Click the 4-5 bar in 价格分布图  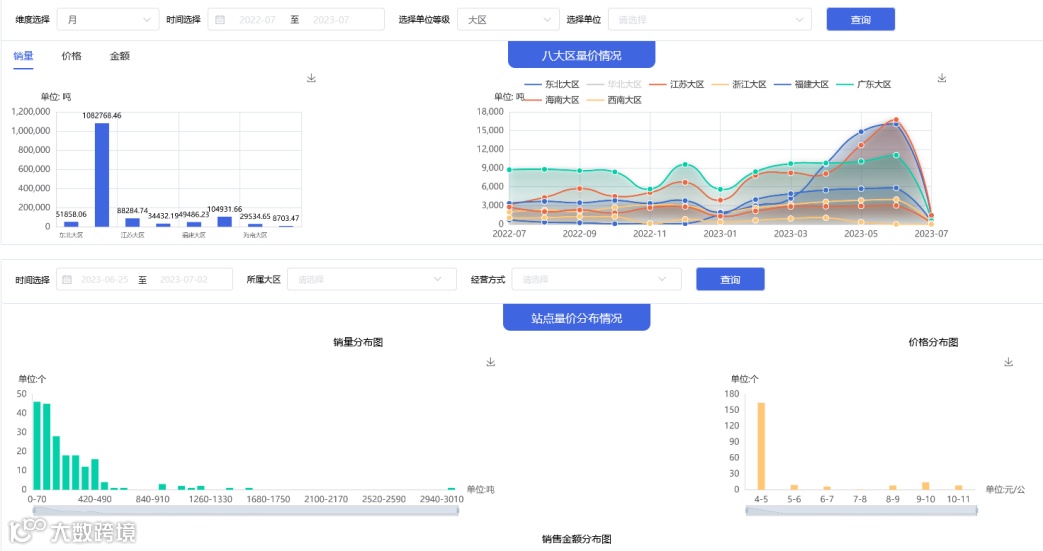[761, 446]
